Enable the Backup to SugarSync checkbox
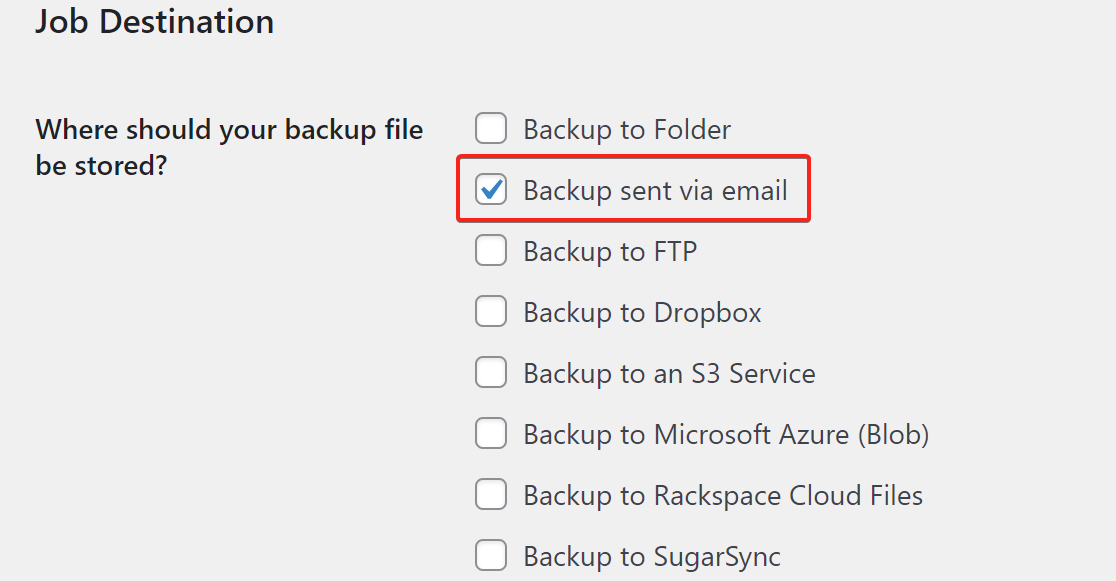This screenshot has height=581, width=1116. click(x=491, y=555)
